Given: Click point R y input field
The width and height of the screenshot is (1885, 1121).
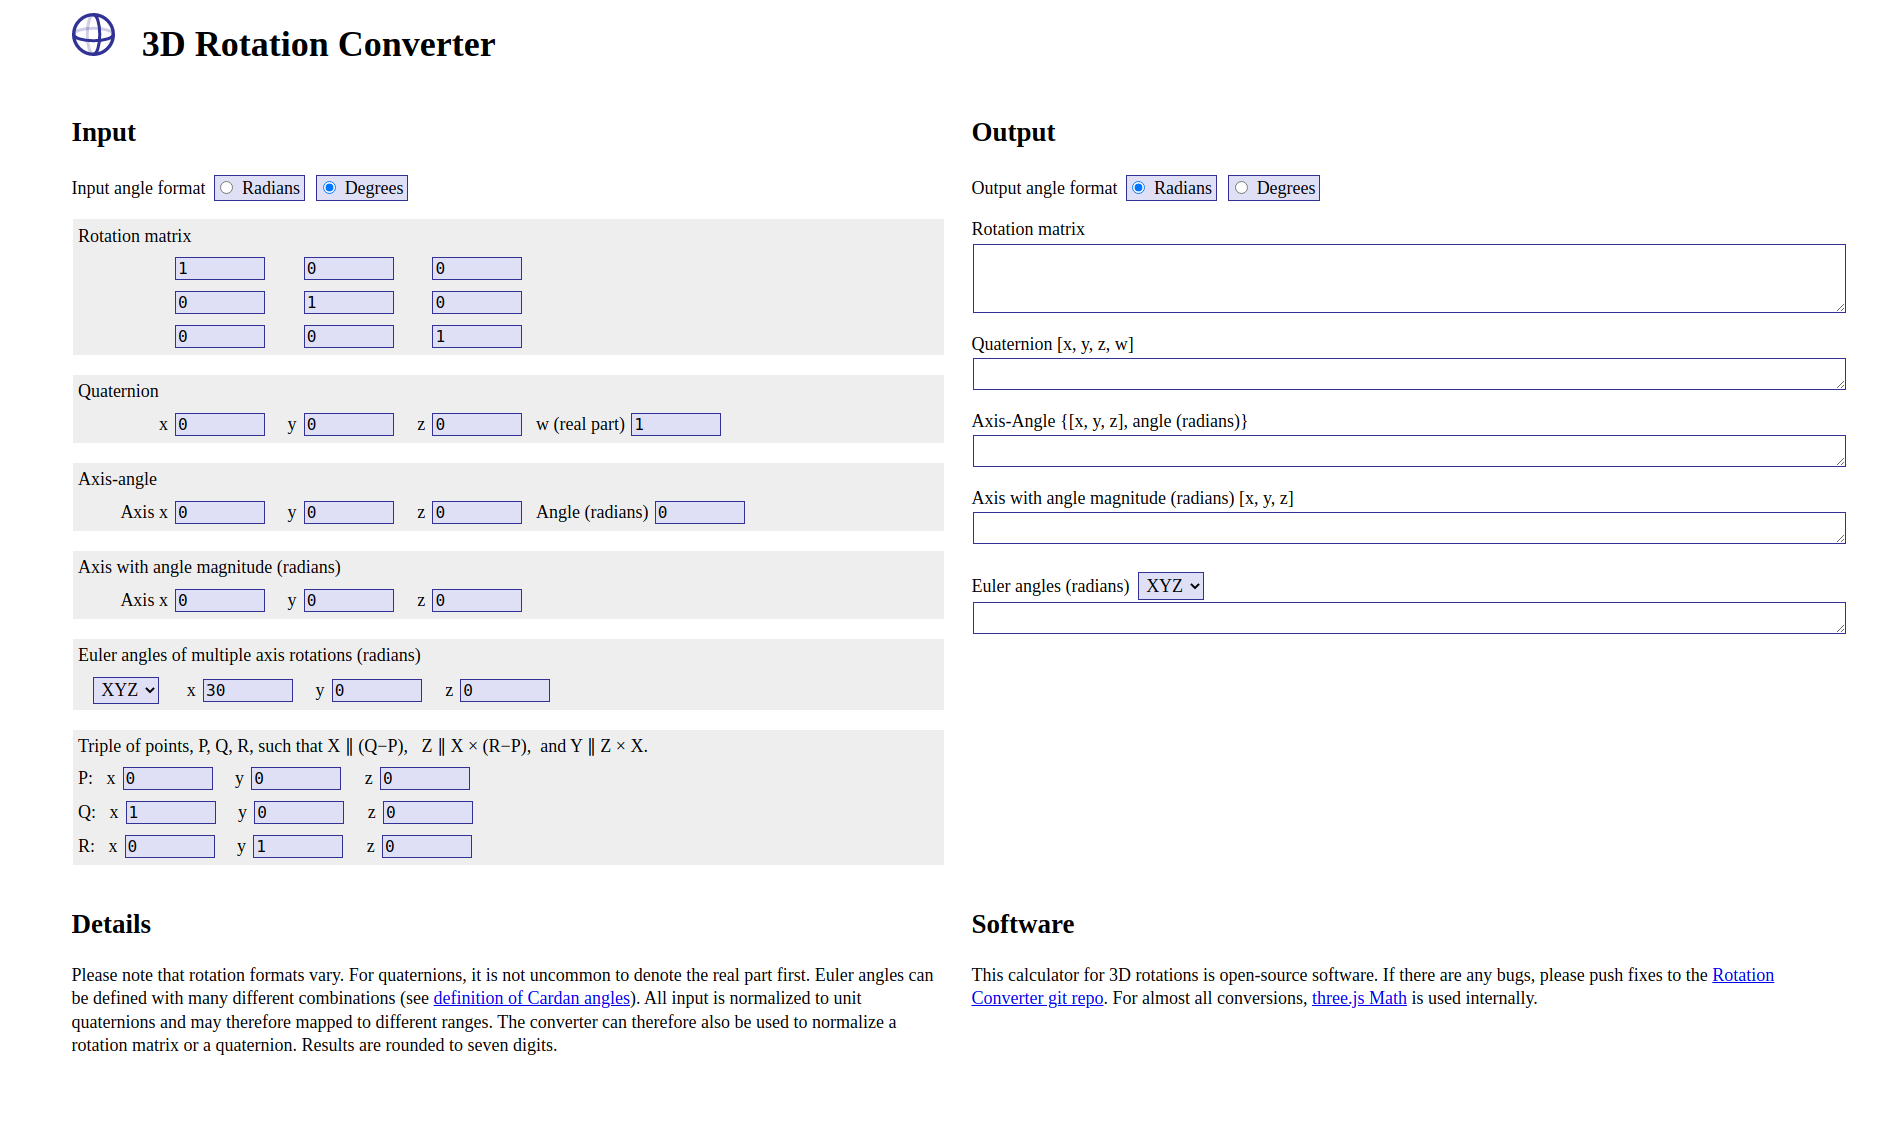Looking at the screenshot, I should click(298, 847).
